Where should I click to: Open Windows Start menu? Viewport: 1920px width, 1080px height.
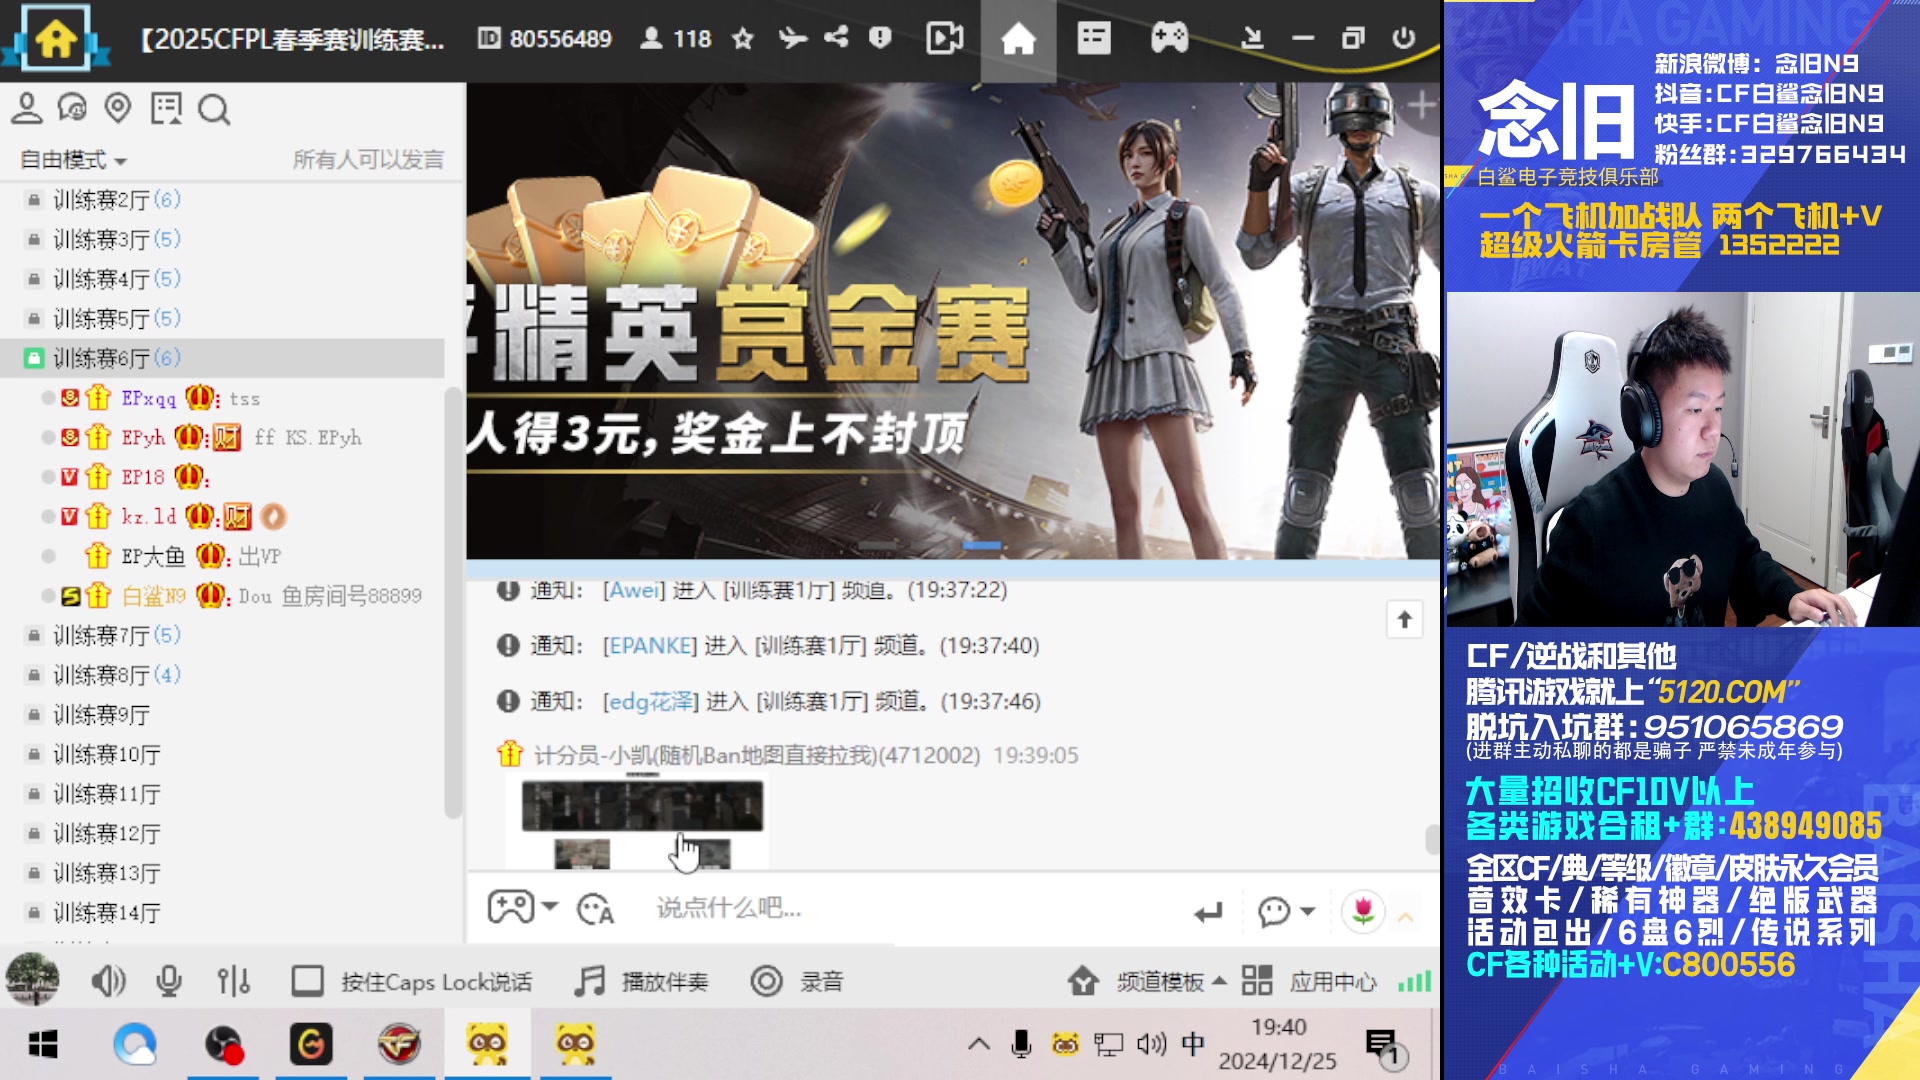(43, 1045)
